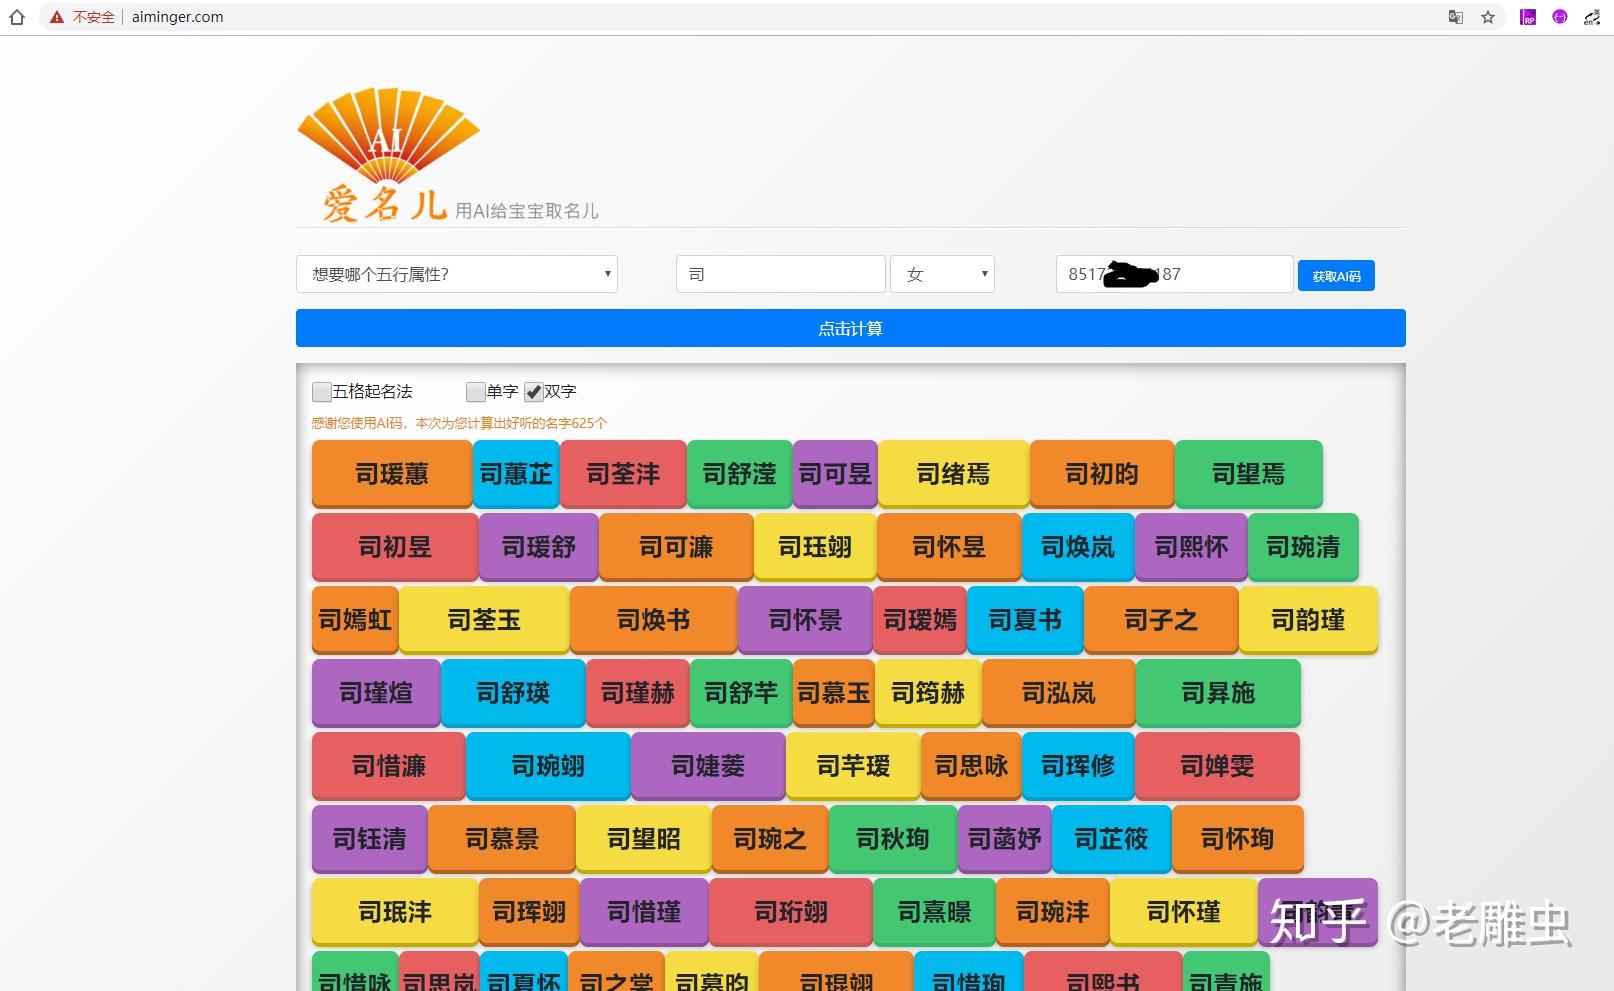Select the name tile 司舒滢
Image resolution: width=1614 pixels, height=991 pixels.
740,474
